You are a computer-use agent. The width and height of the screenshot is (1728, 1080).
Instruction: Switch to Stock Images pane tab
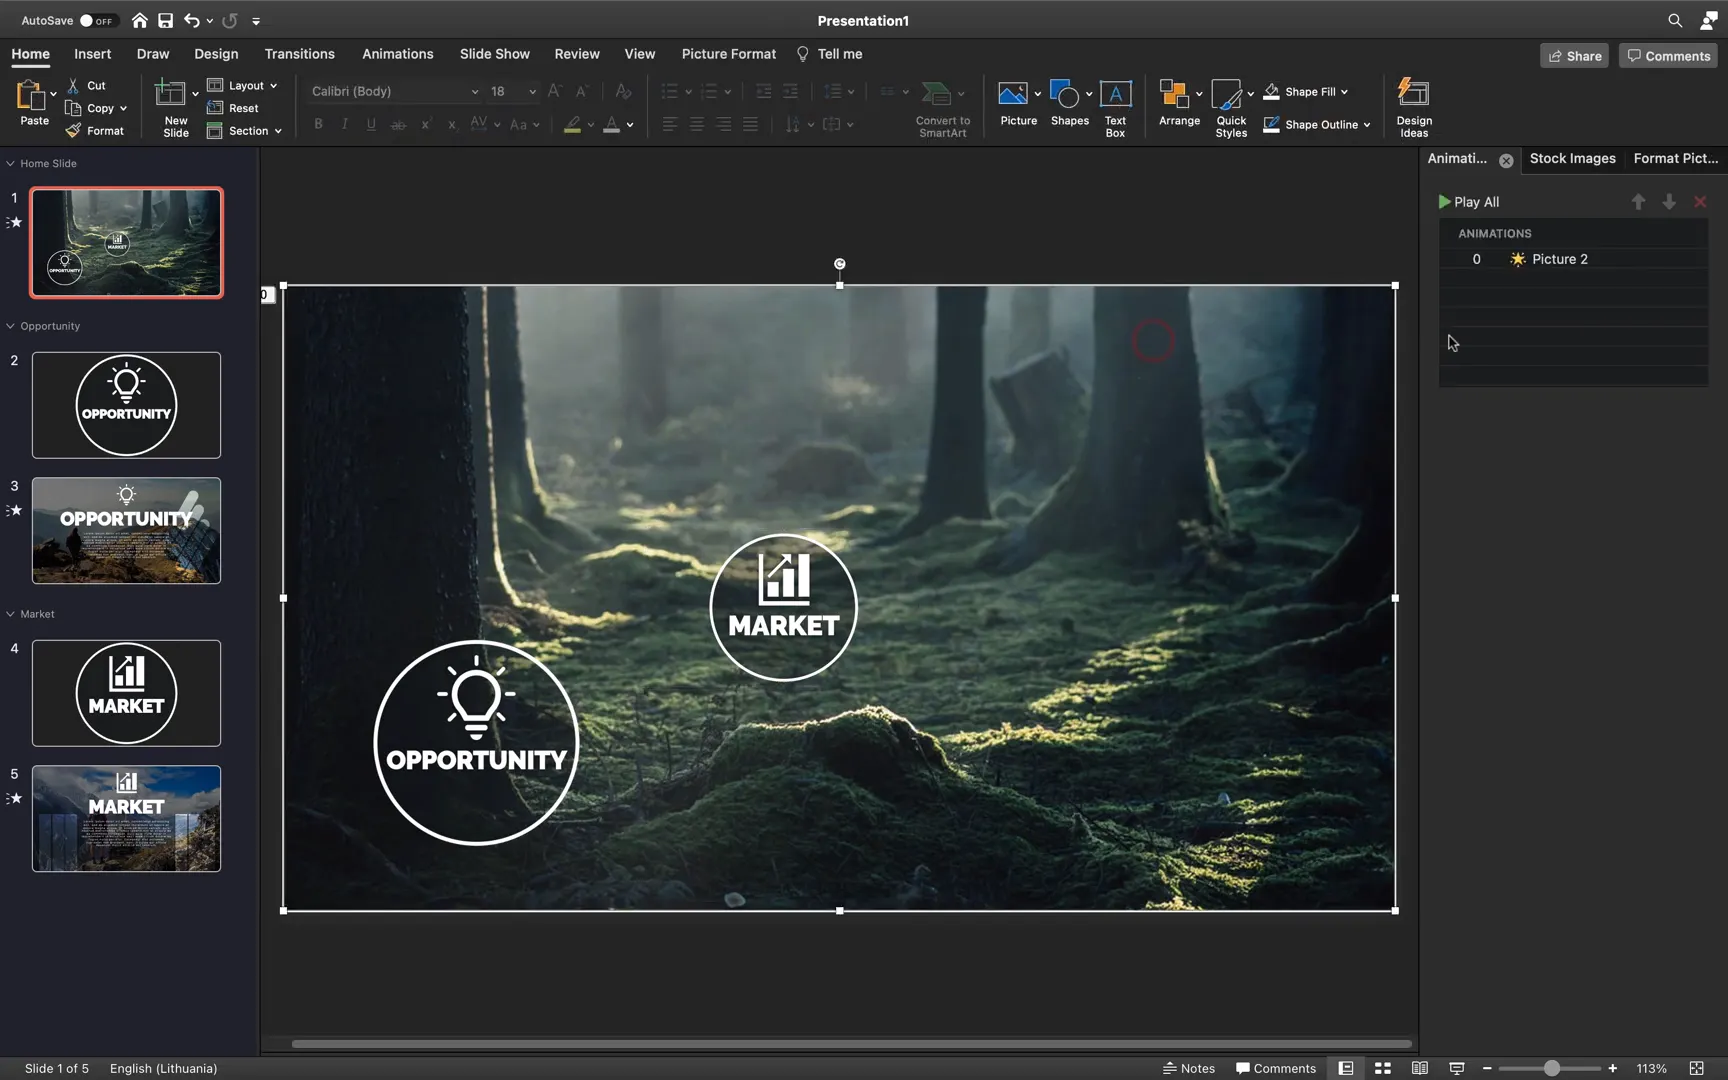[x=1572, y=158]
